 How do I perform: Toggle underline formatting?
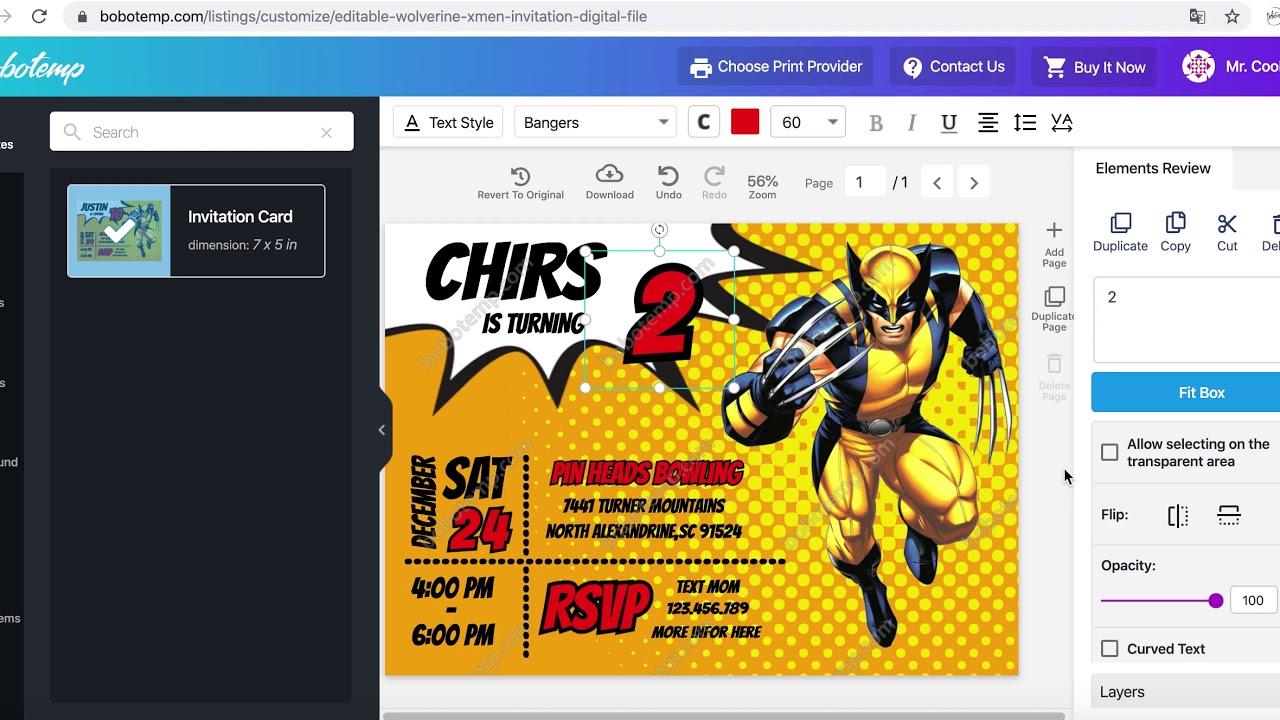[x=949, y=123]
